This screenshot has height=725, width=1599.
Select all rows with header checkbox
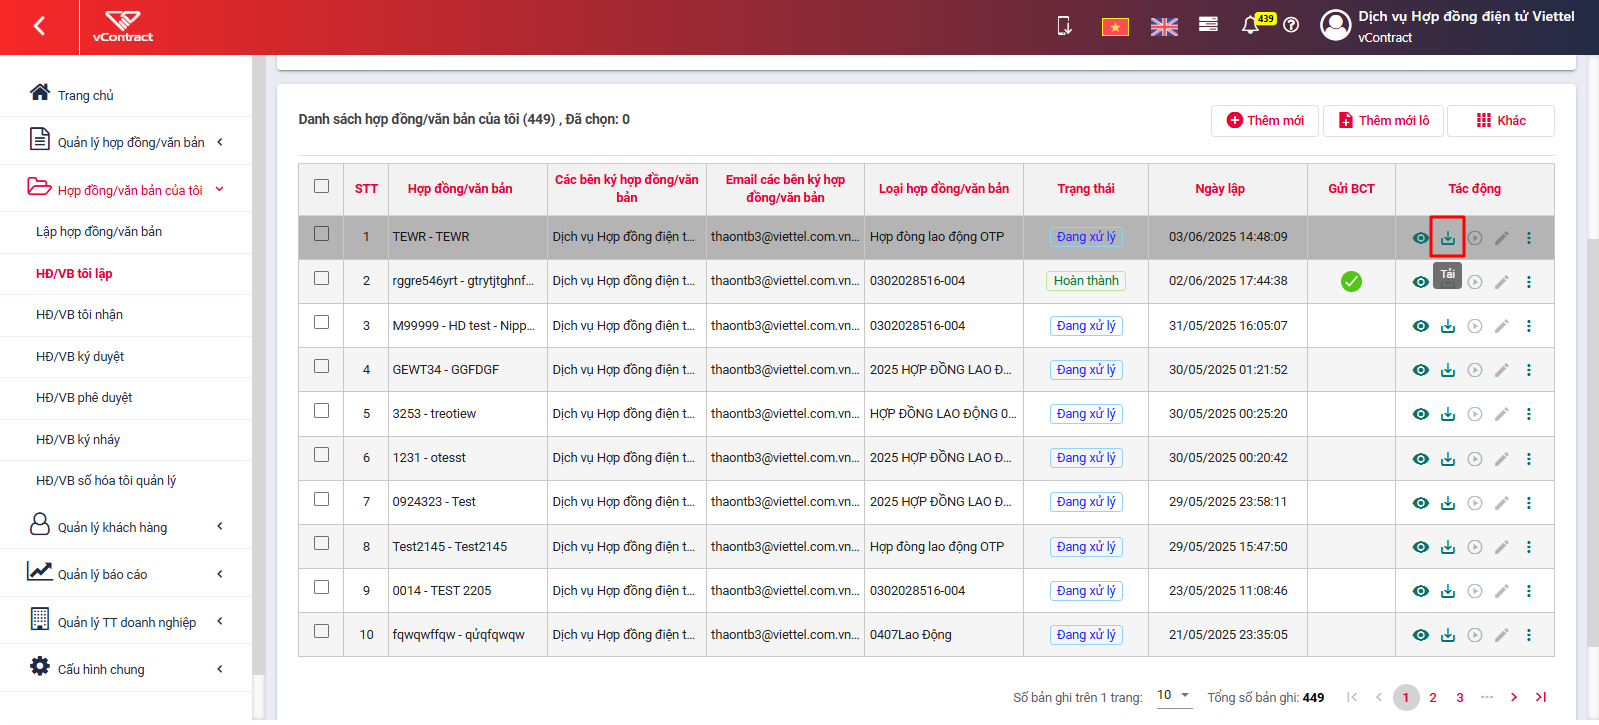(x=321, y=186)
